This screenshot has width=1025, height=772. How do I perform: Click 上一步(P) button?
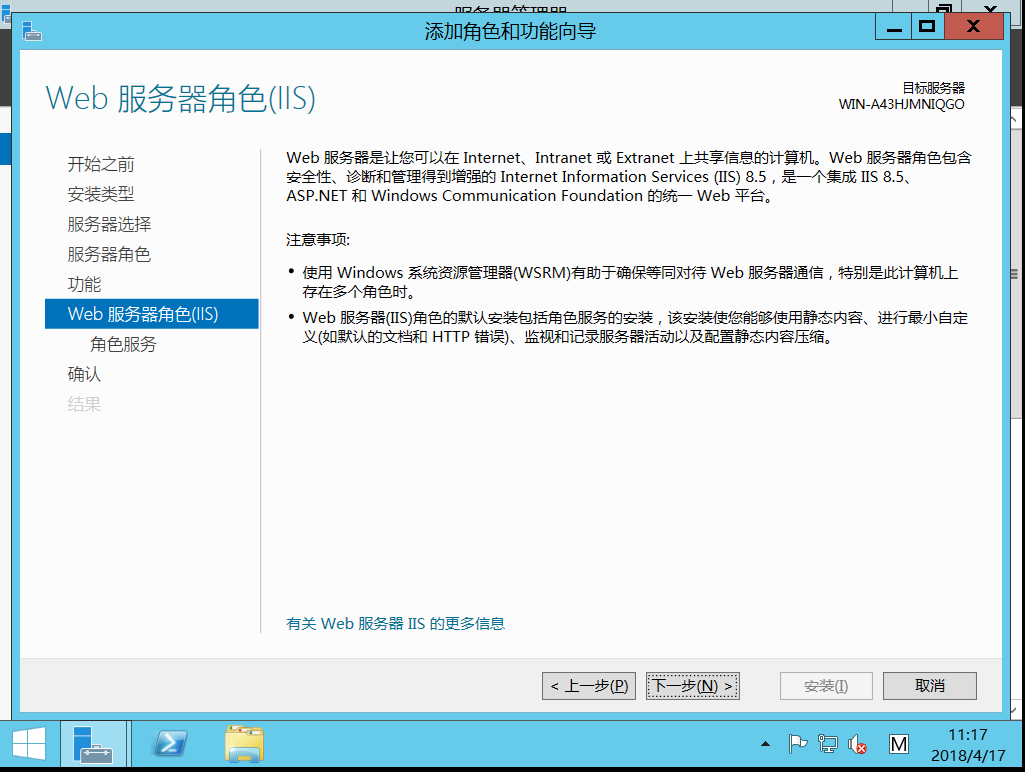(x=589, y=686)
